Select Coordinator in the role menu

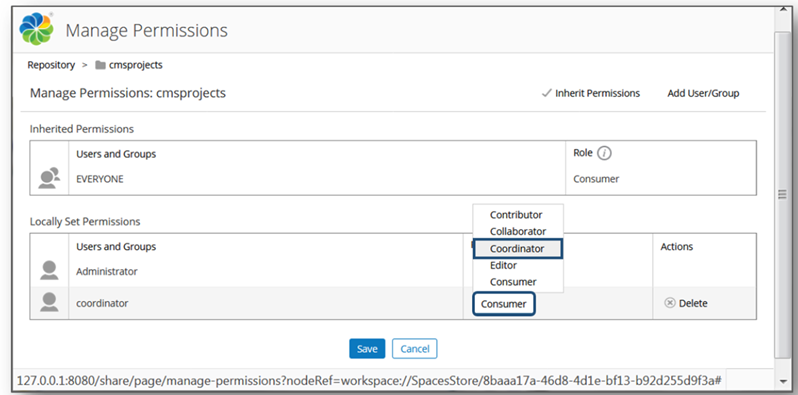518,249
